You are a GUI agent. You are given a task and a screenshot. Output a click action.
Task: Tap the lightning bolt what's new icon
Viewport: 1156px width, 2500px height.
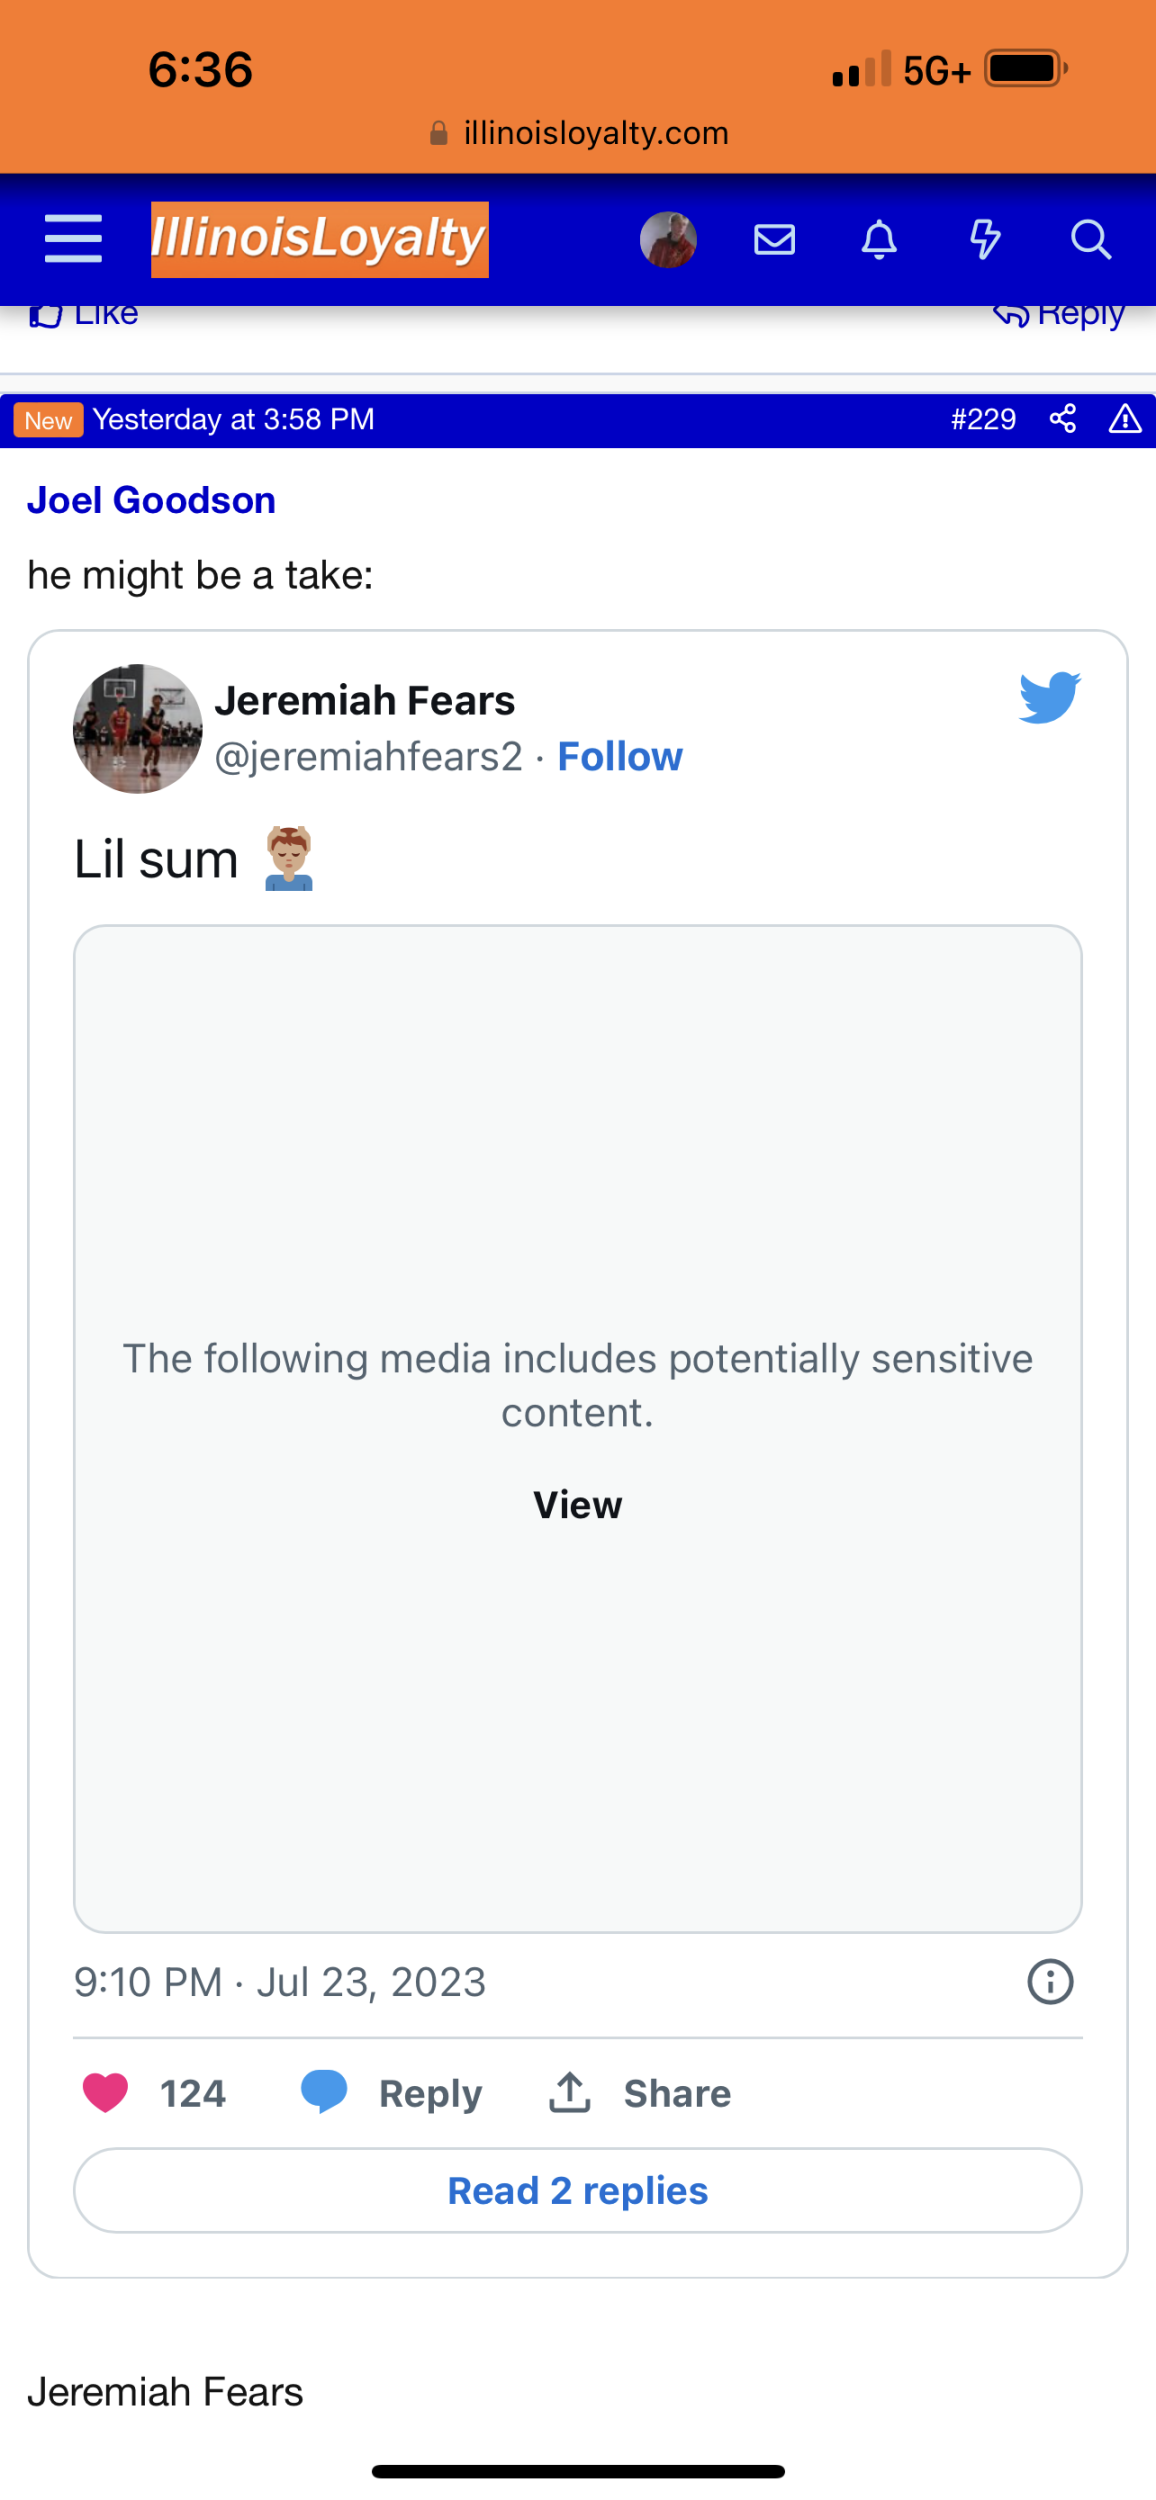coord(985,240)
